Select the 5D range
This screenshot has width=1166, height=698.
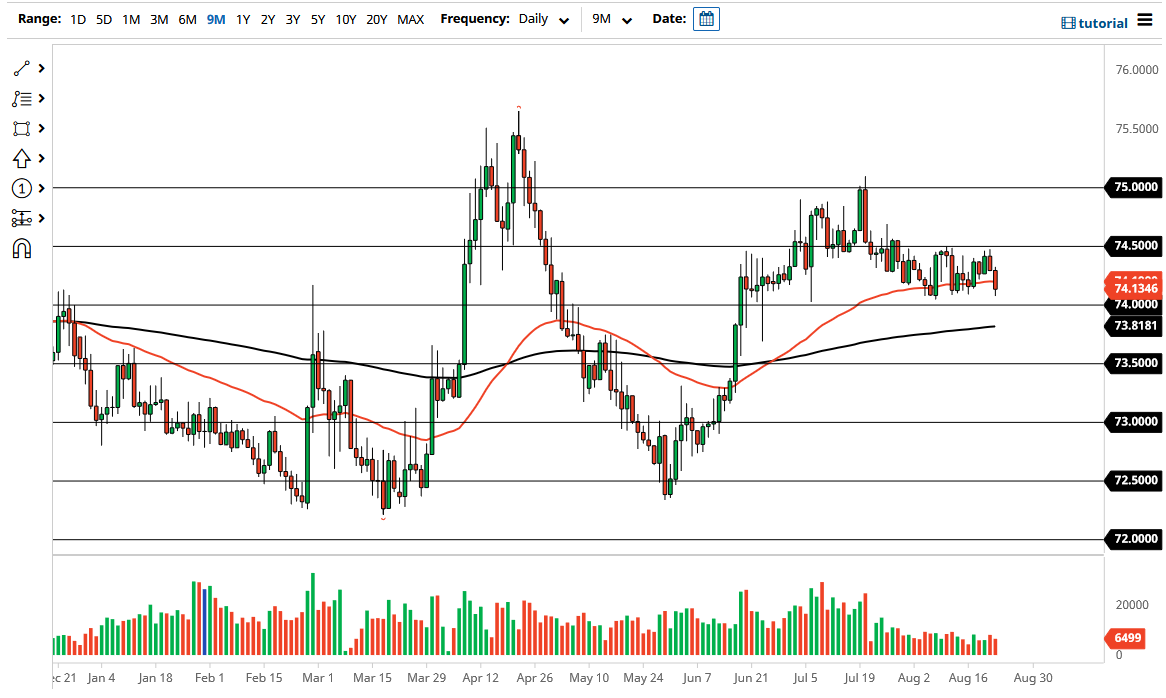104,19
